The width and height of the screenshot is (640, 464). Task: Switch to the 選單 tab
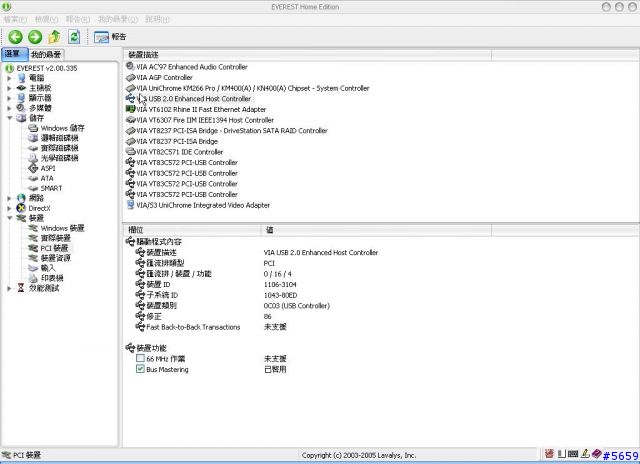14,54
